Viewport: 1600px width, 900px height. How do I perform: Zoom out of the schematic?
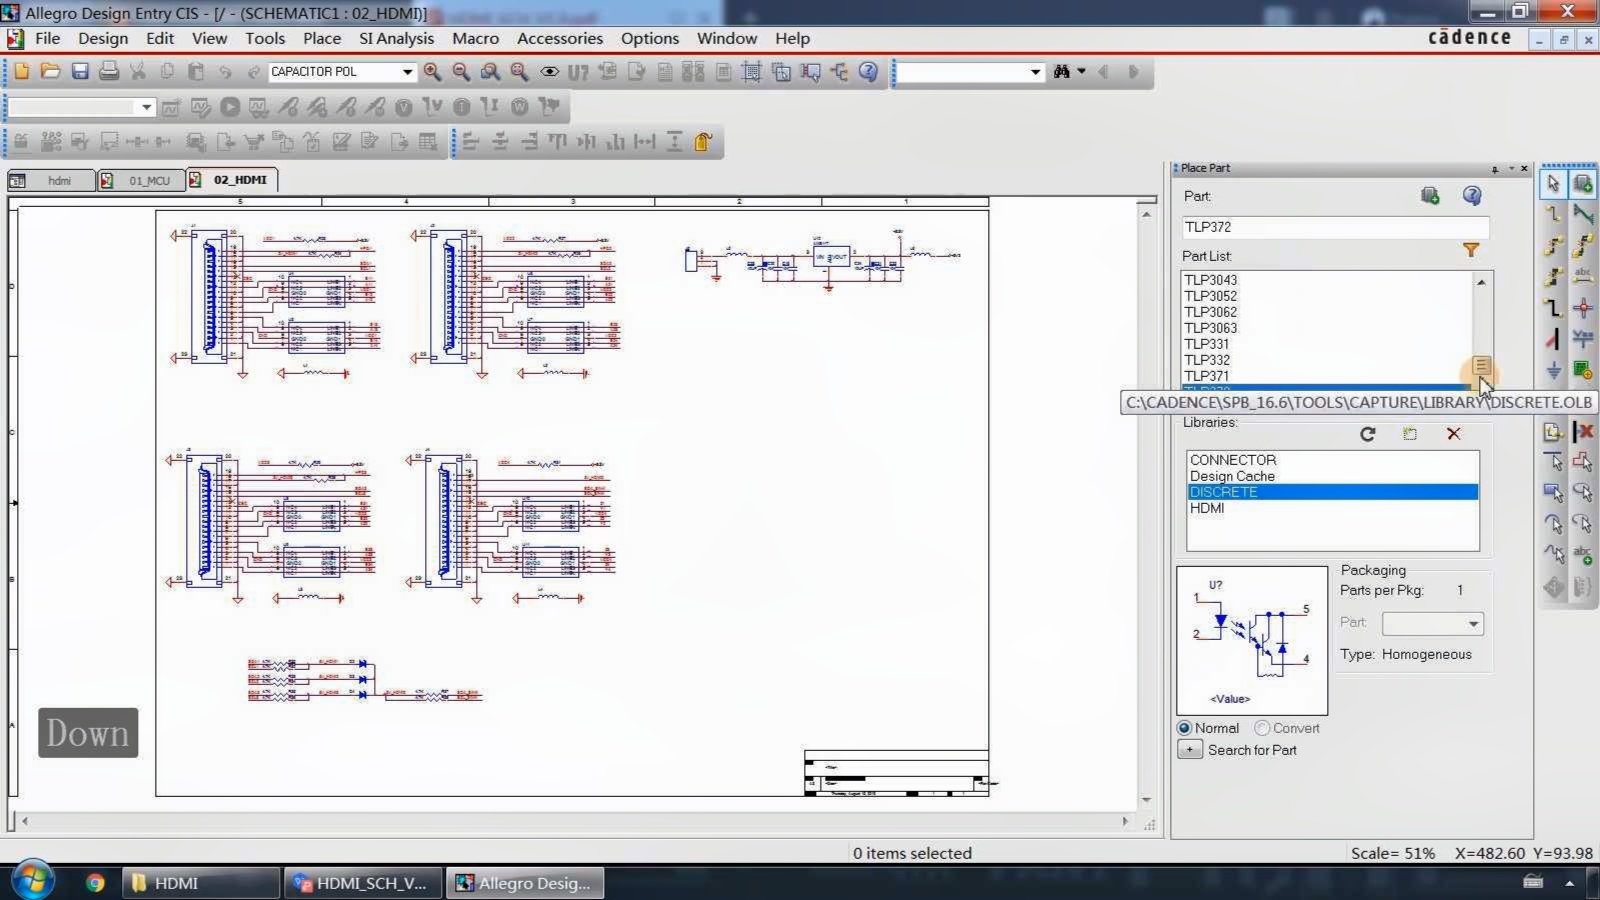[461, 72]
